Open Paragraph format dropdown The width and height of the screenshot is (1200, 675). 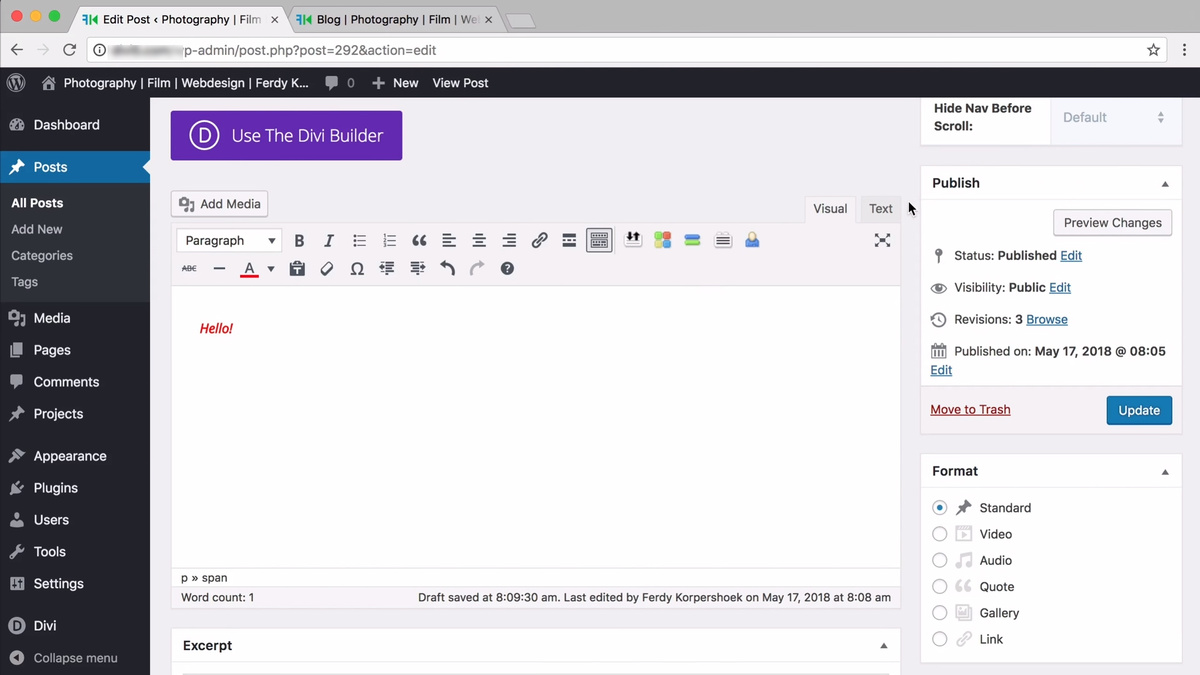(x=229, y=241)
